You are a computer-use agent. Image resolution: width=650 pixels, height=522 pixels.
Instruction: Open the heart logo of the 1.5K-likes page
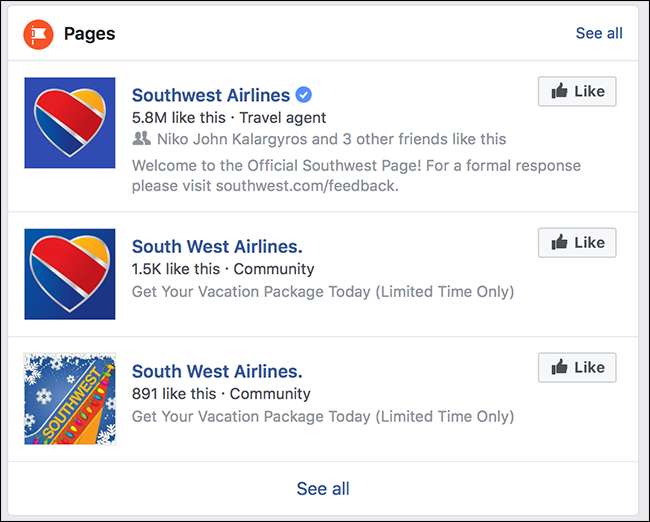(70, 274)
